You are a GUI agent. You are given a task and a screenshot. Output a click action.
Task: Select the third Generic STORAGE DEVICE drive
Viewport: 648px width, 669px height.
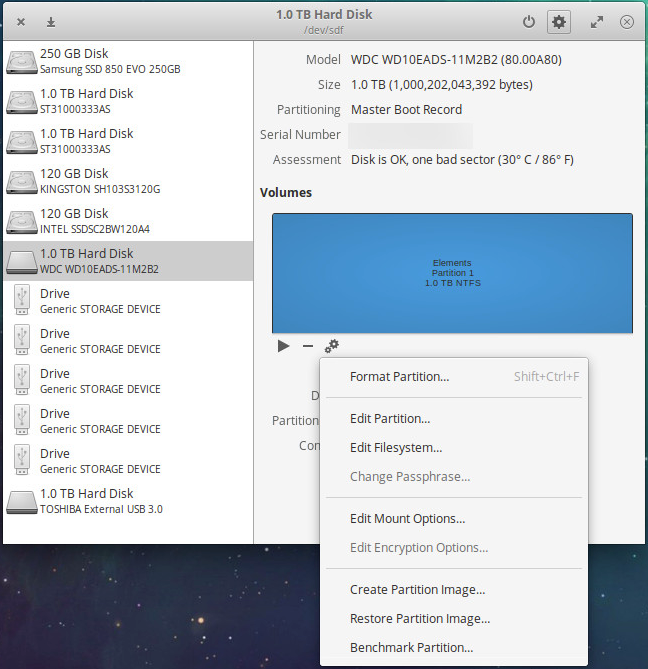pos(128,381)
